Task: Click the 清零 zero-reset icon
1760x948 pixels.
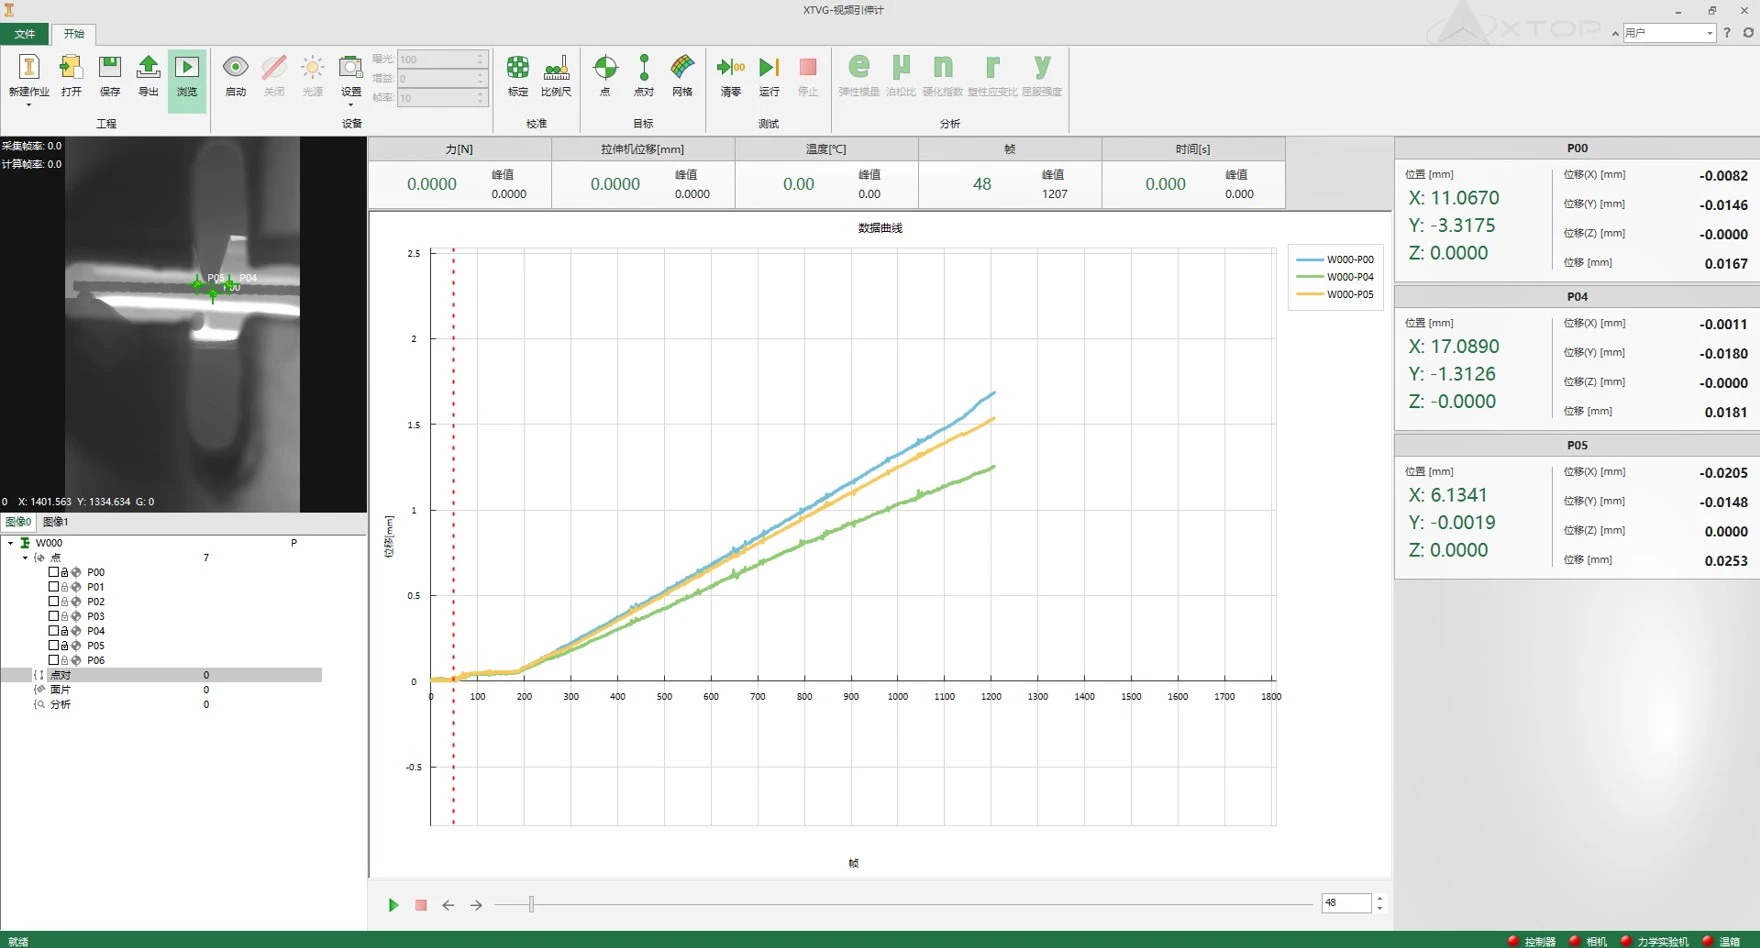Action: pyautogui.click(x=731, y=68)
